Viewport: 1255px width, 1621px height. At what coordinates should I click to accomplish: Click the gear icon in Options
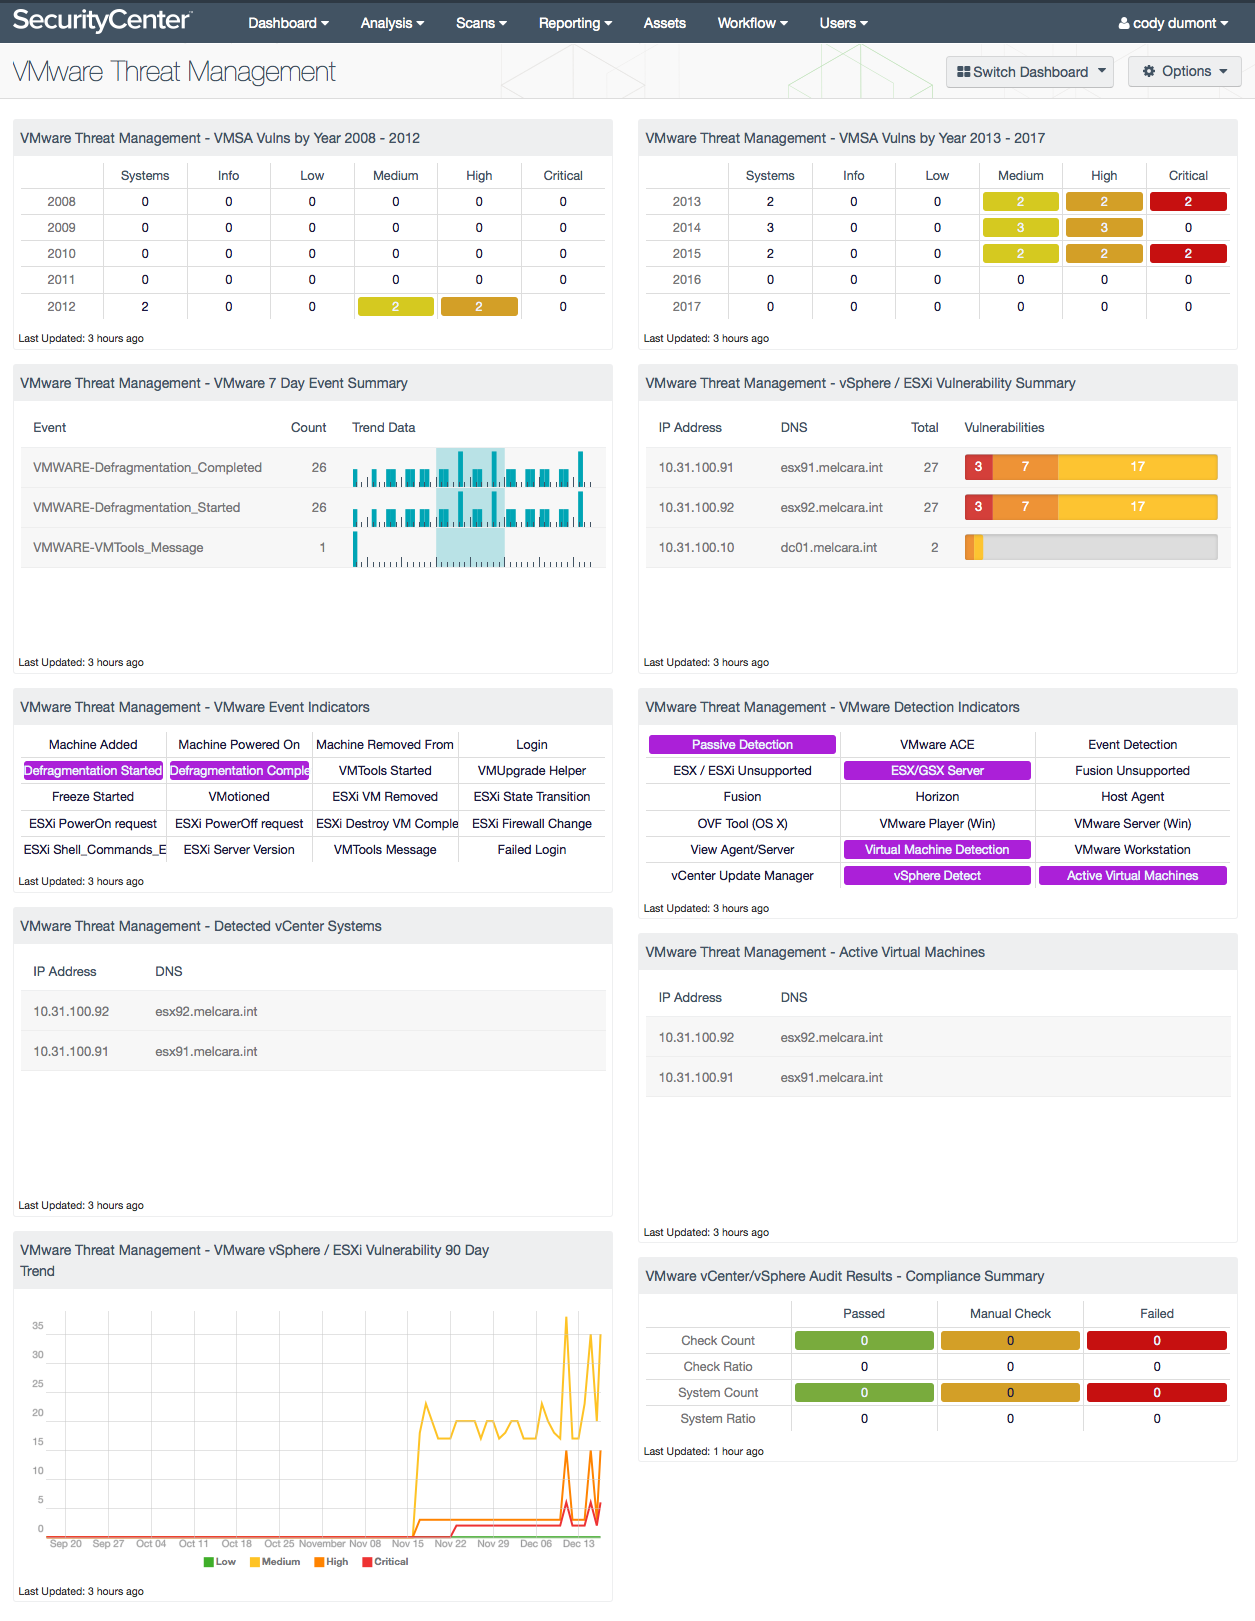[x=1149, y=71]
